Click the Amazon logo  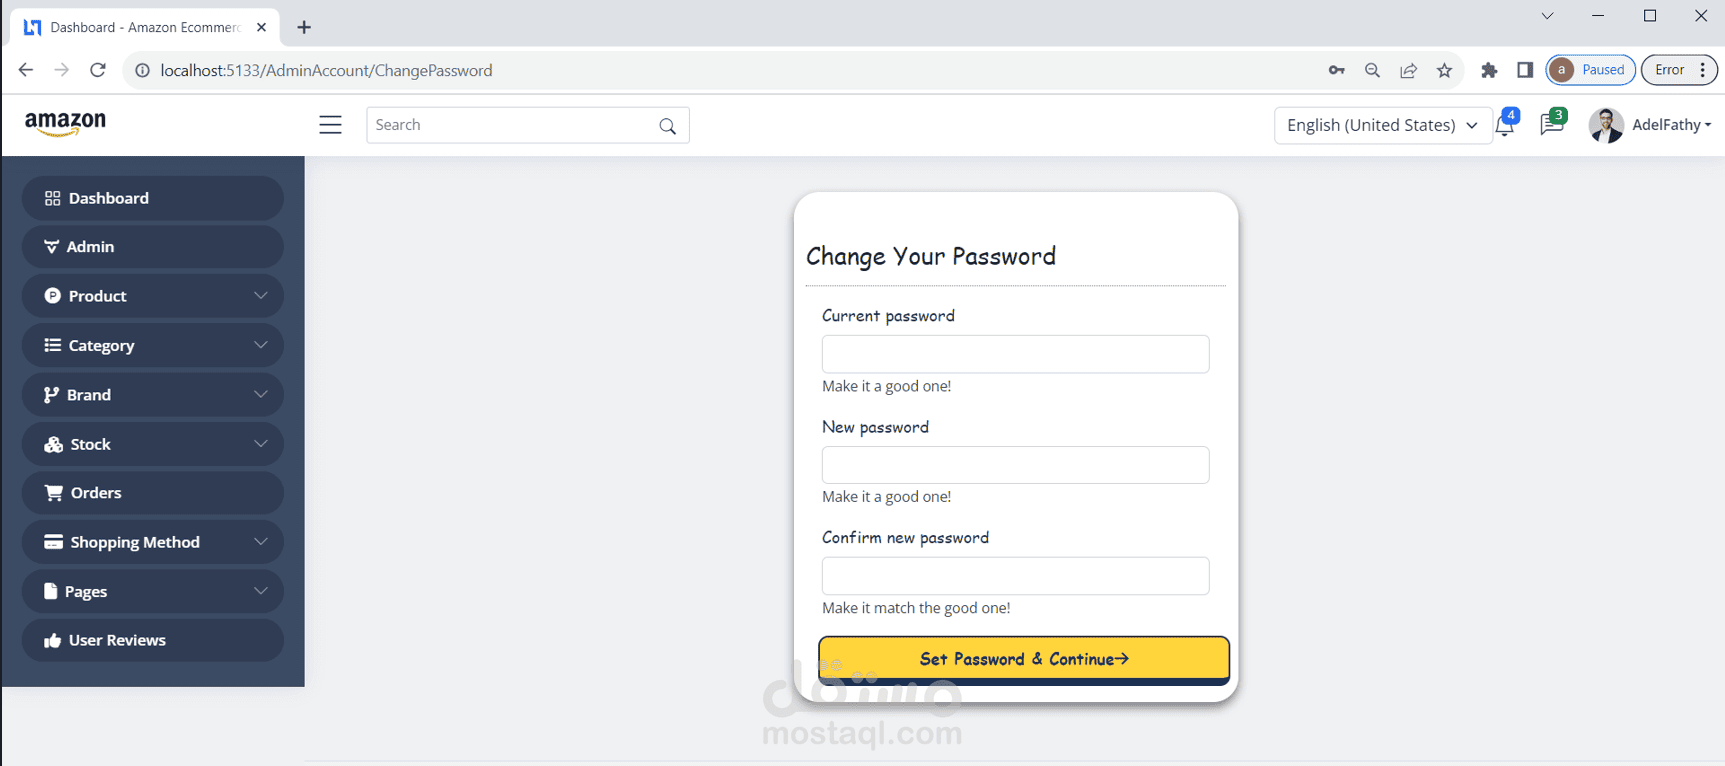65,124
